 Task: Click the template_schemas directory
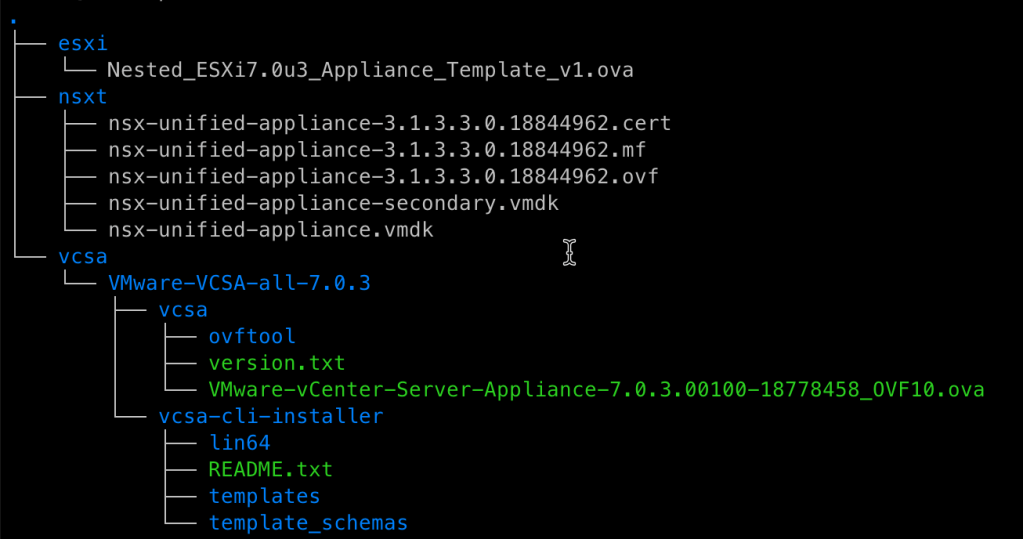click(x=308, y=523)
